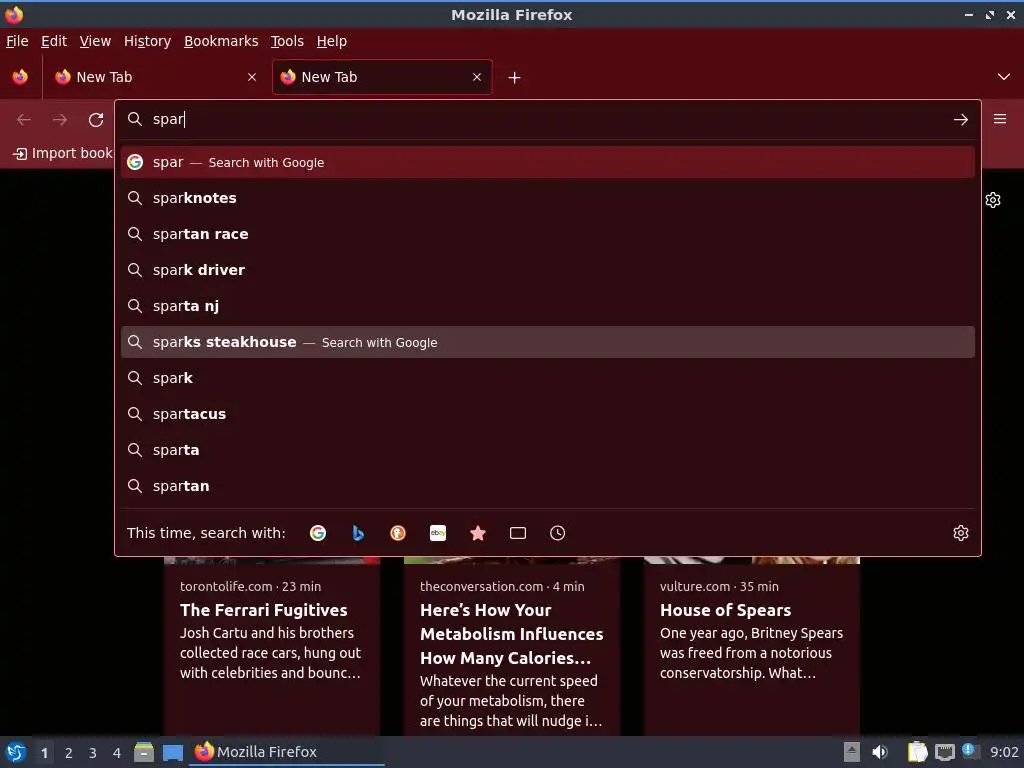Expand the list all tabs chevron
This screenshot has height=768, width=1024.
pyautogui.click(x=1004, y=77)
